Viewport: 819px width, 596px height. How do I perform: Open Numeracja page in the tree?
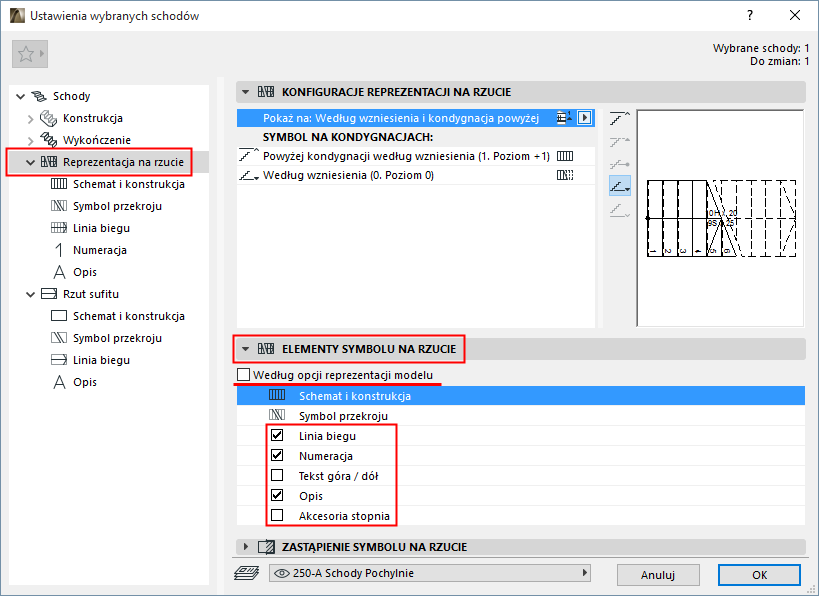click(100, 250)
